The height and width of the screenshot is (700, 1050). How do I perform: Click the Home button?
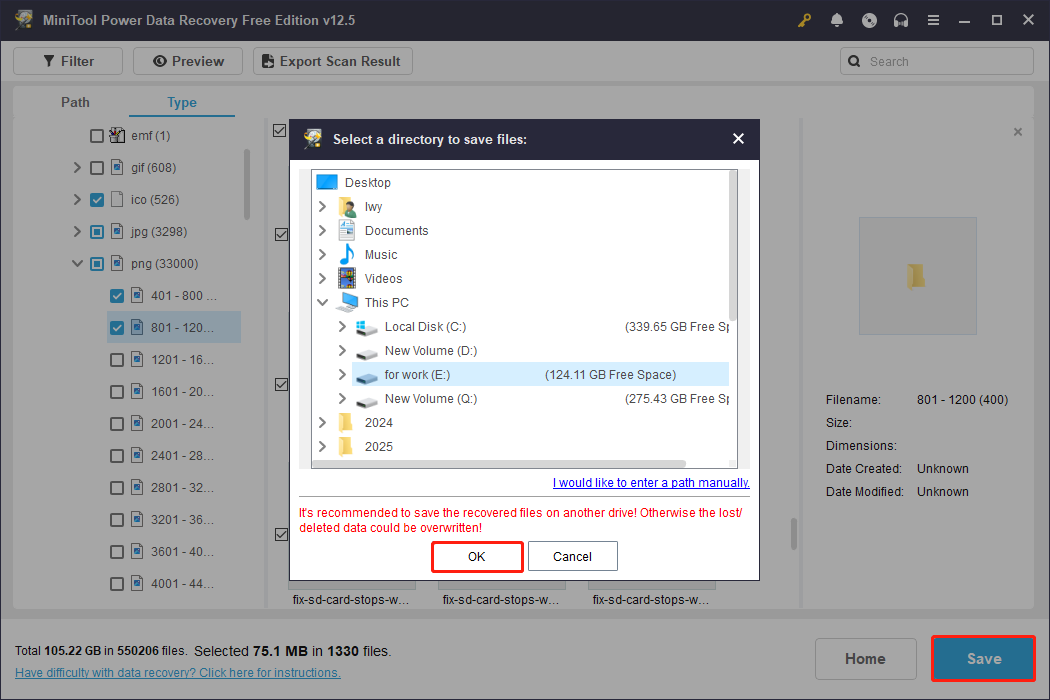click(865, 659)
